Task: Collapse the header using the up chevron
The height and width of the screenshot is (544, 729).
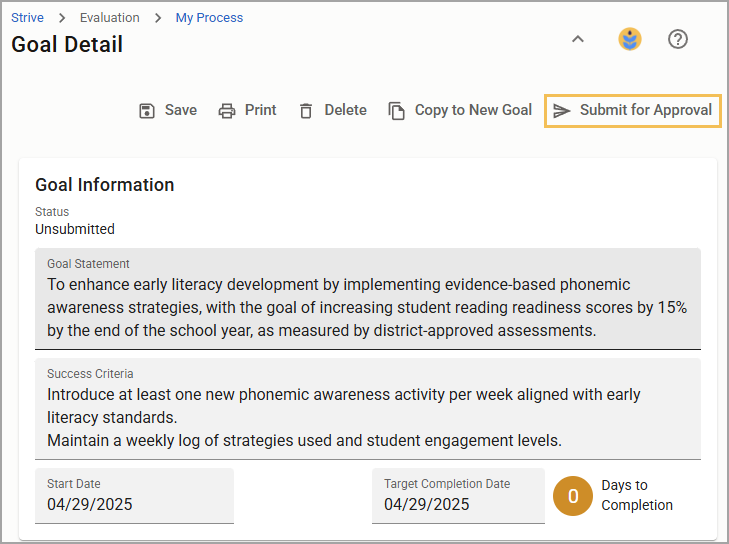Action: click(x=577, y=39)
